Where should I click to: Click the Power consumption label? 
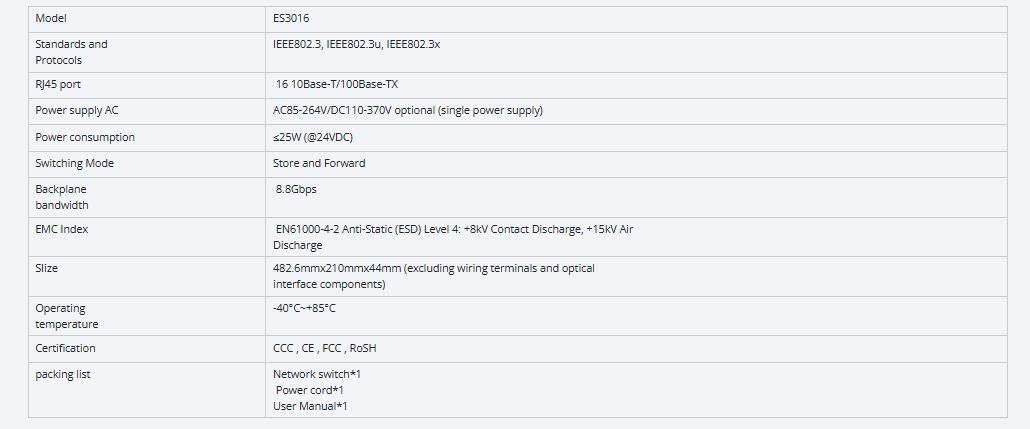[x=85, y=137]
